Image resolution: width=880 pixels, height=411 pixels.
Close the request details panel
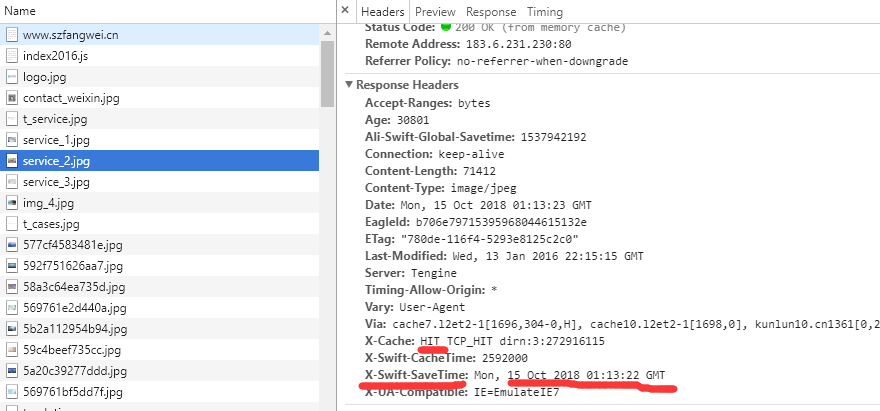345,11
